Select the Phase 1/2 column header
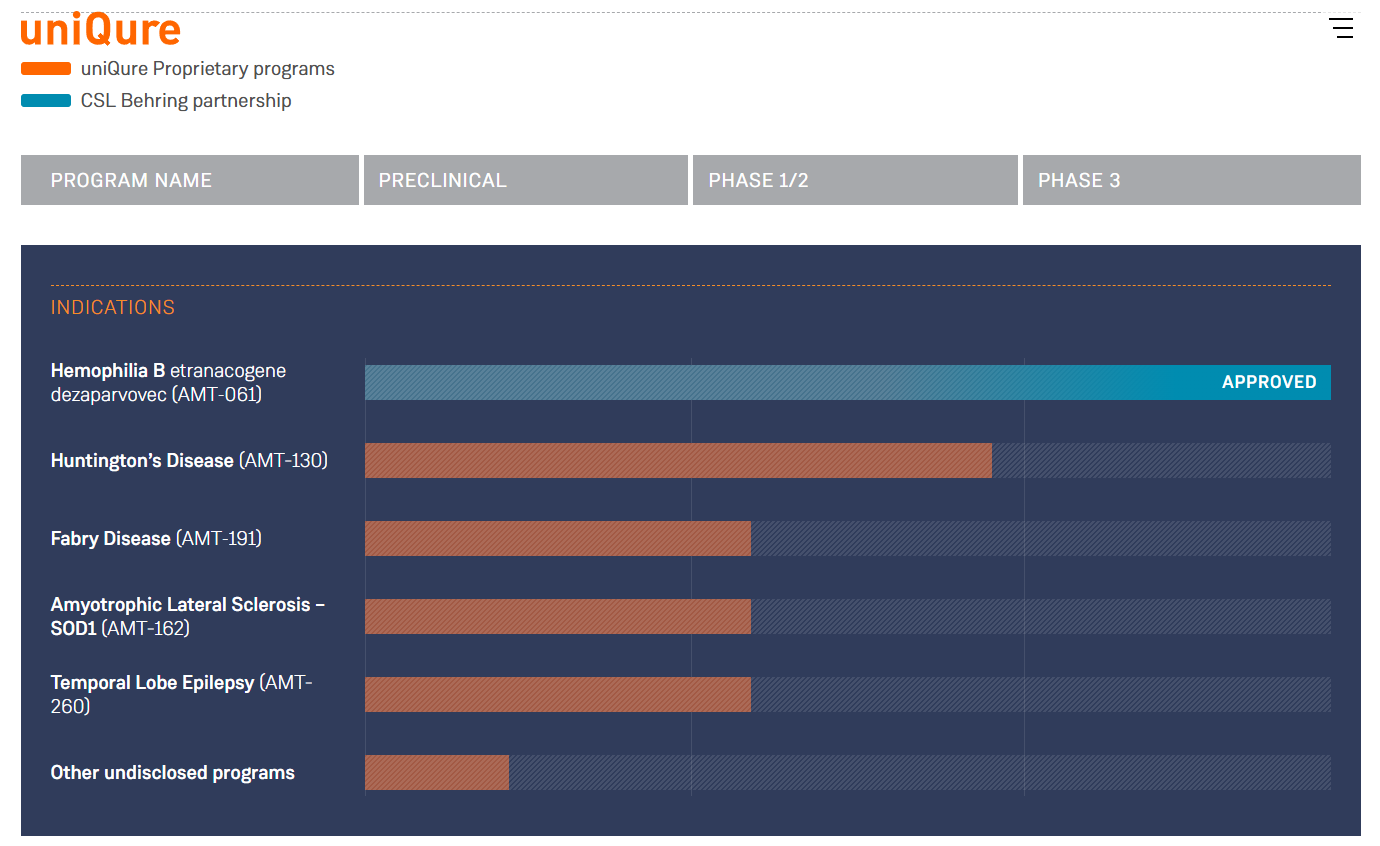Viewport: 1380px width, 846px height. click(x=855, y=180)
